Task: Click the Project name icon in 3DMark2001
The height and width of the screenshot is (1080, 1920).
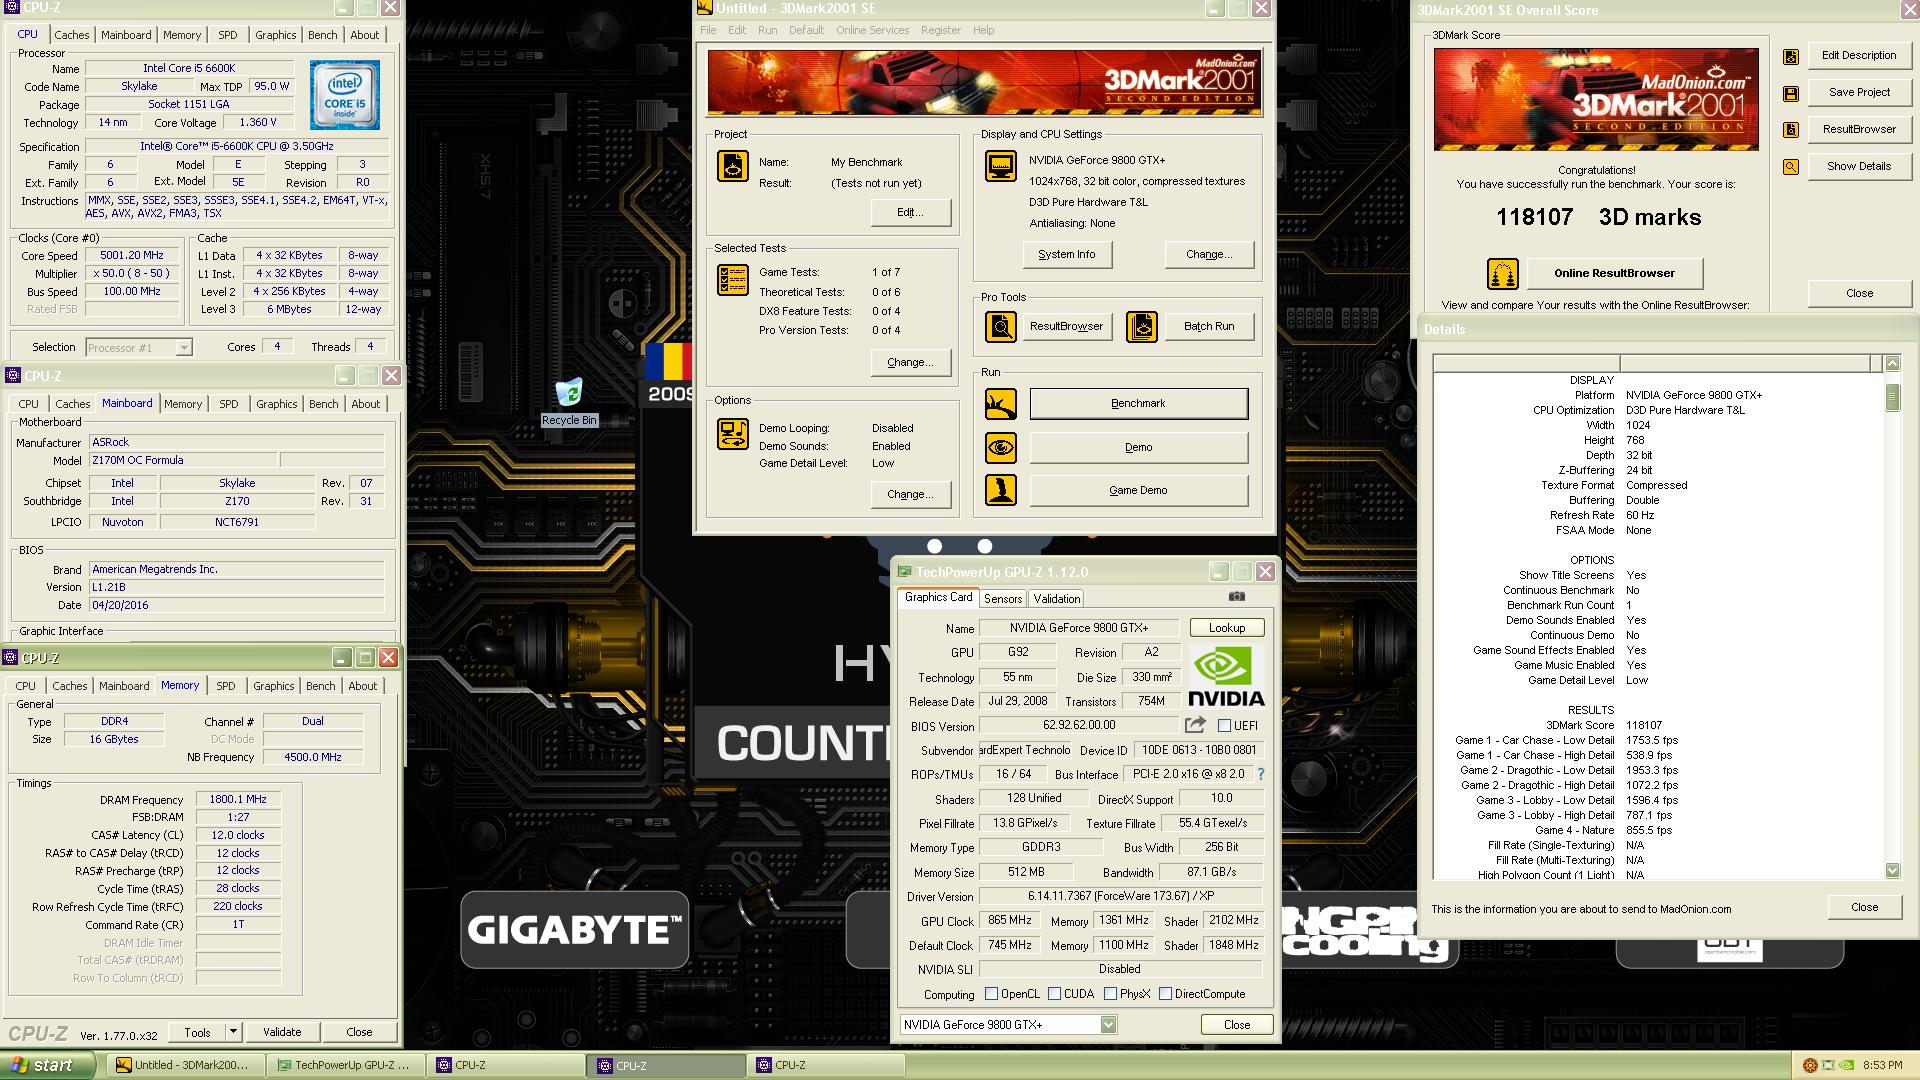Action: click(733, 166)
